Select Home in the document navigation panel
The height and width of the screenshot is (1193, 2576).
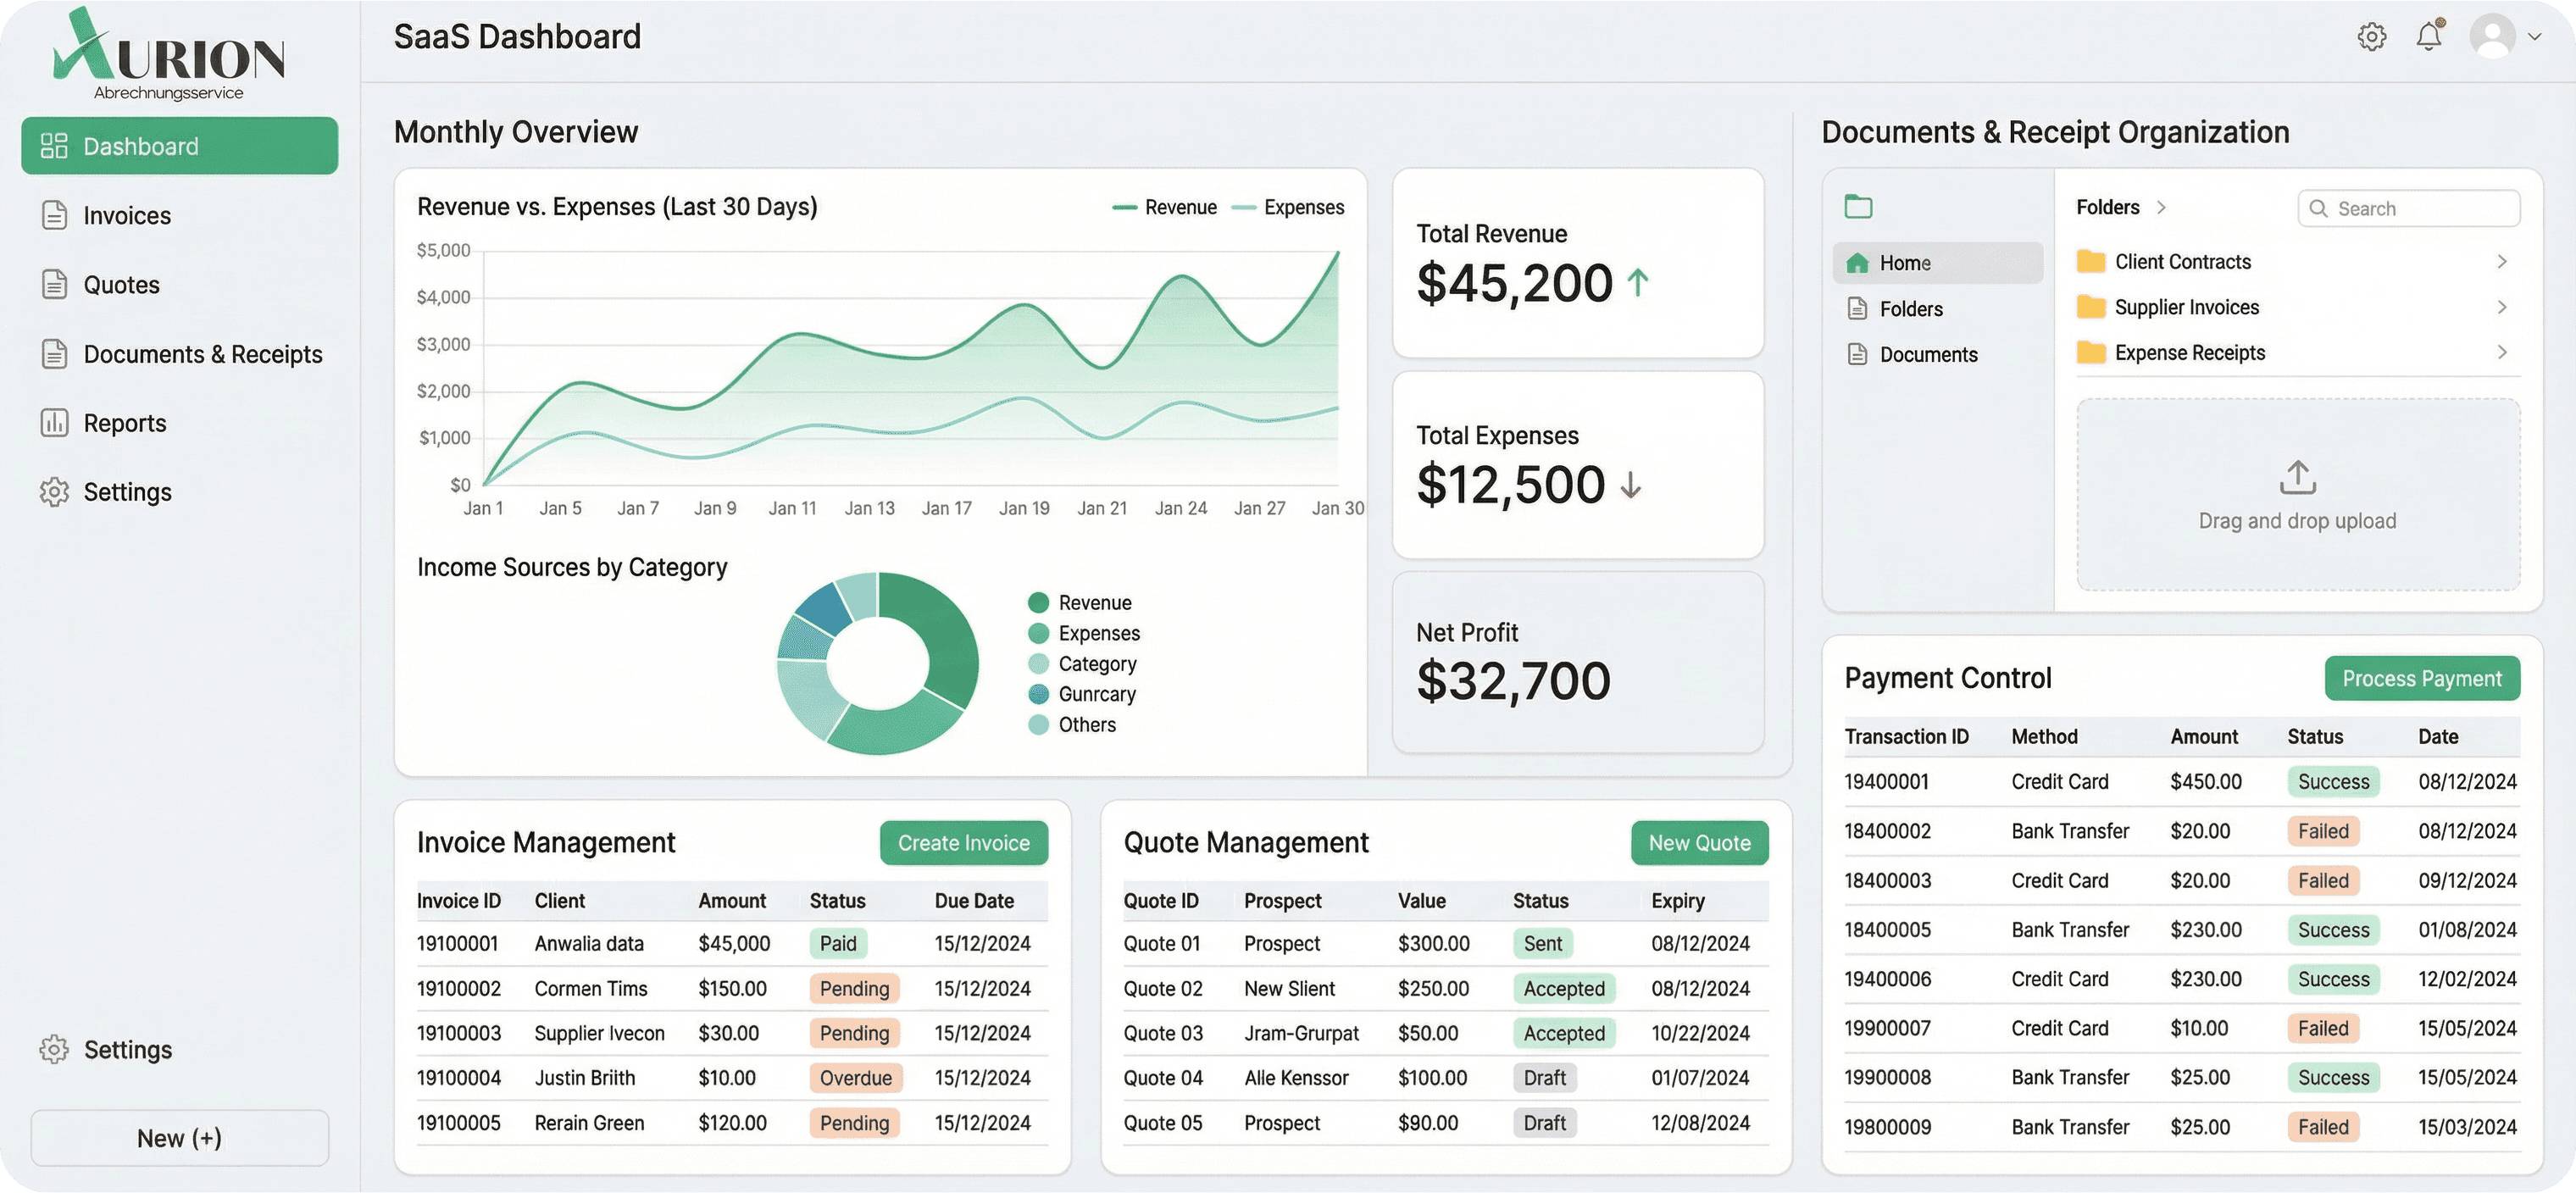(x=1905, y=262)
